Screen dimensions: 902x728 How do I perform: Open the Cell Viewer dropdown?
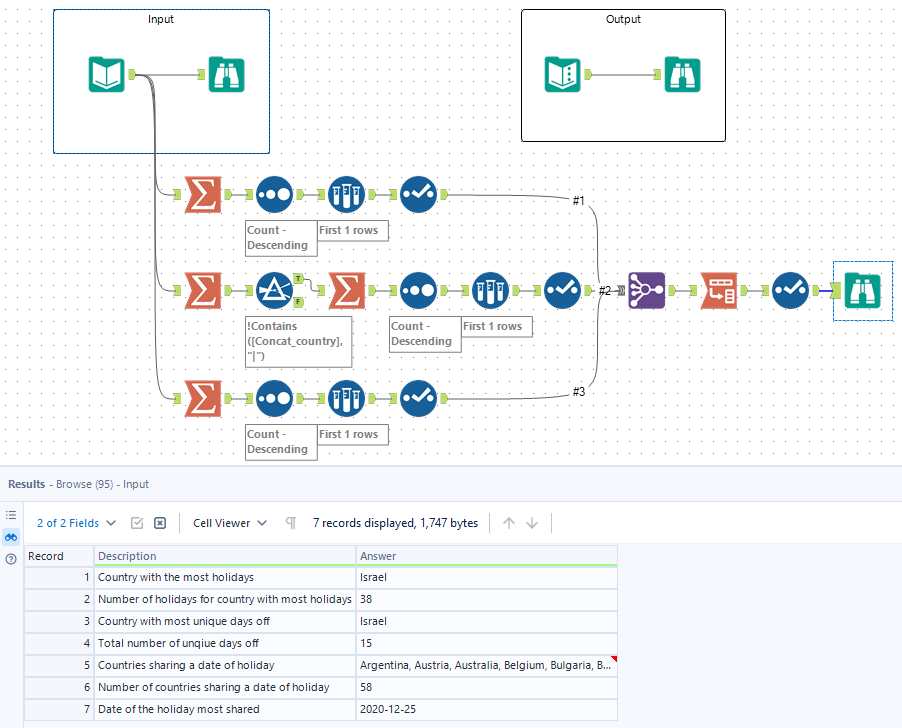click(230, 523)
